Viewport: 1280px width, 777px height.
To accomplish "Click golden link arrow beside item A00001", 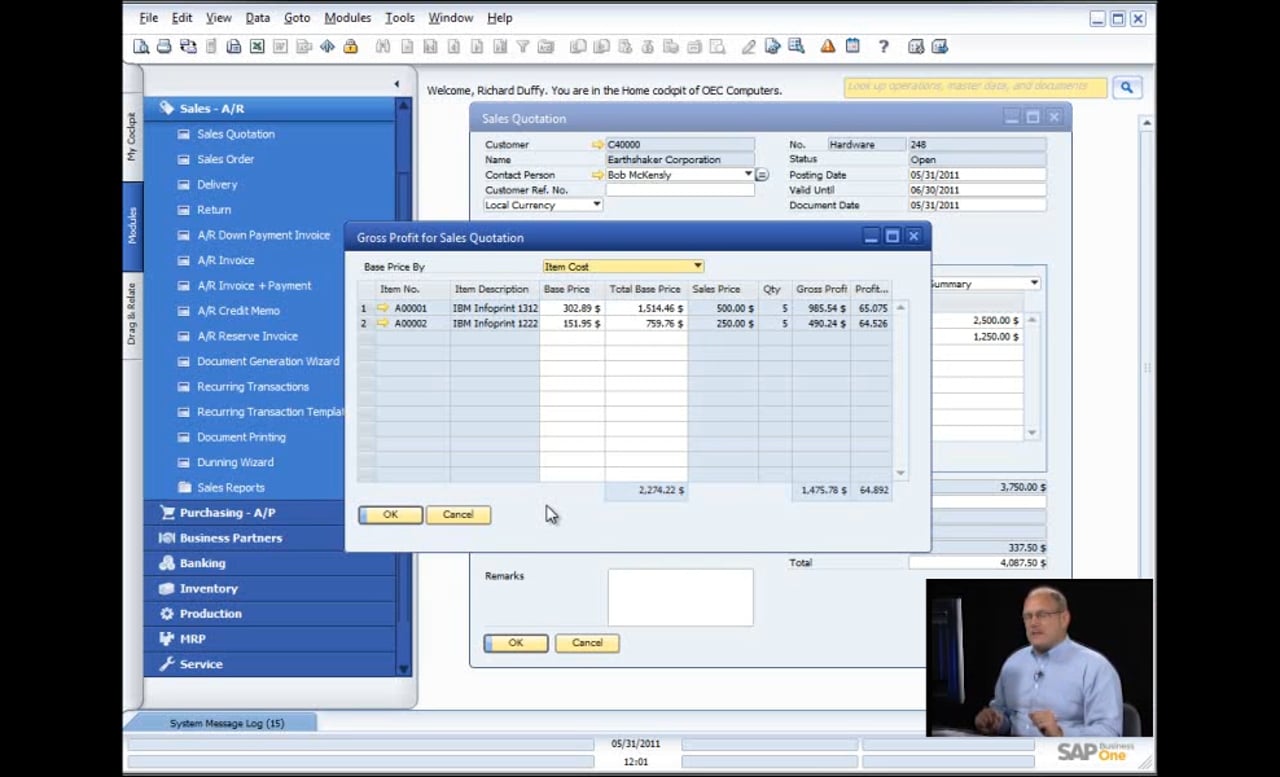I will coord(382,308).
